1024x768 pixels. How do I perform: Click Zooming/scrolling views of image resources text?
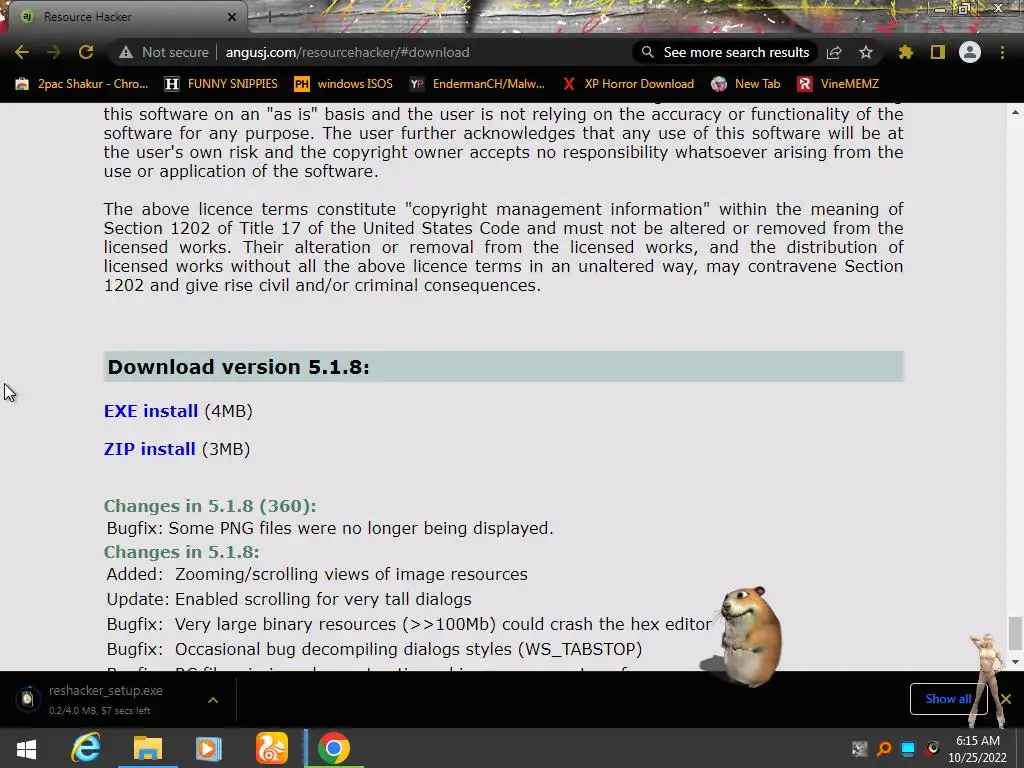point(351,574)
